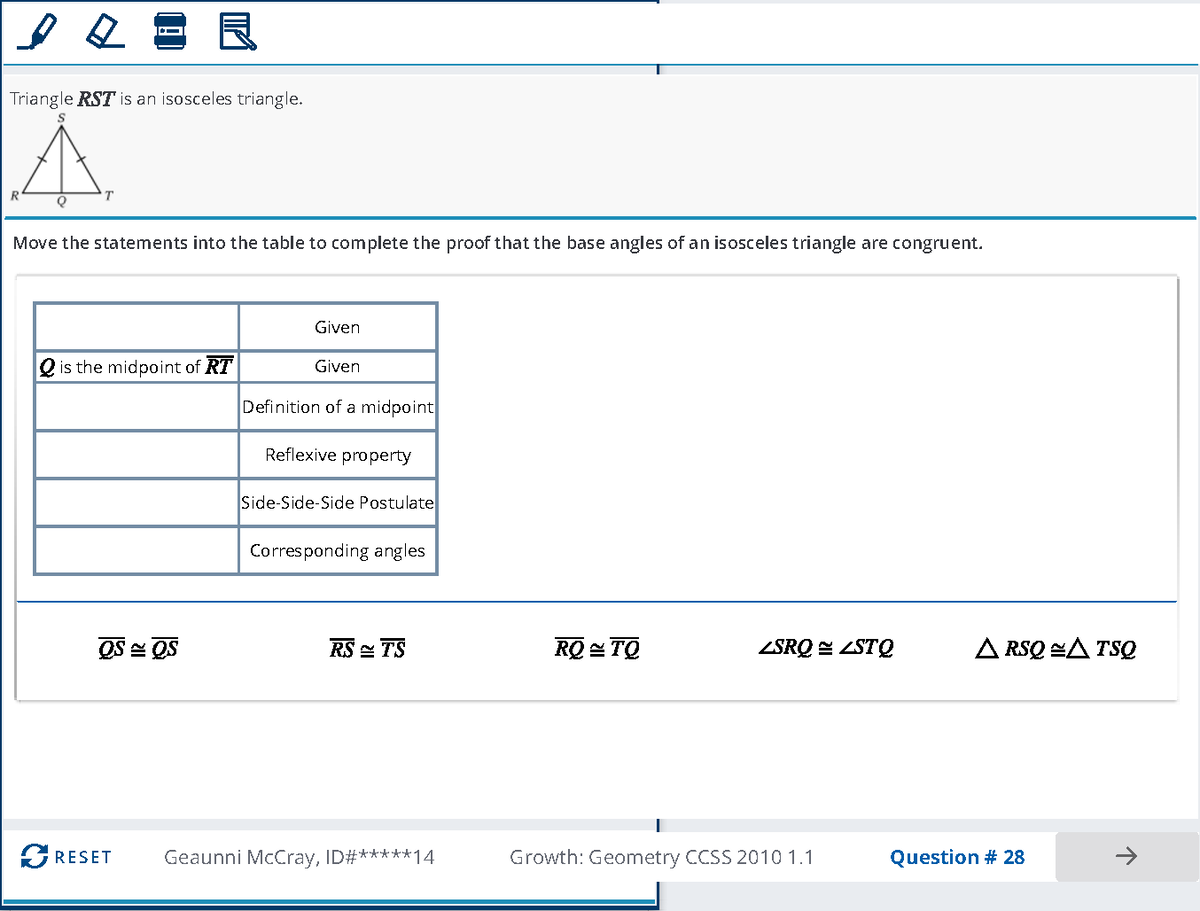Viewport: 1200px width, 911px height.
Task: Open the Notepad tool
Action: [237, 32]
